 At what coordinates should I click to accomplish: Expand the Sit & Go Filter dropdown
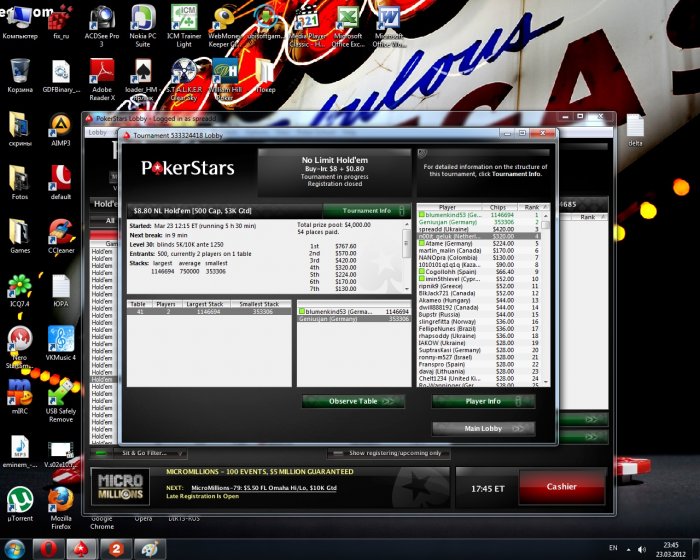click(x=181, y=453)
